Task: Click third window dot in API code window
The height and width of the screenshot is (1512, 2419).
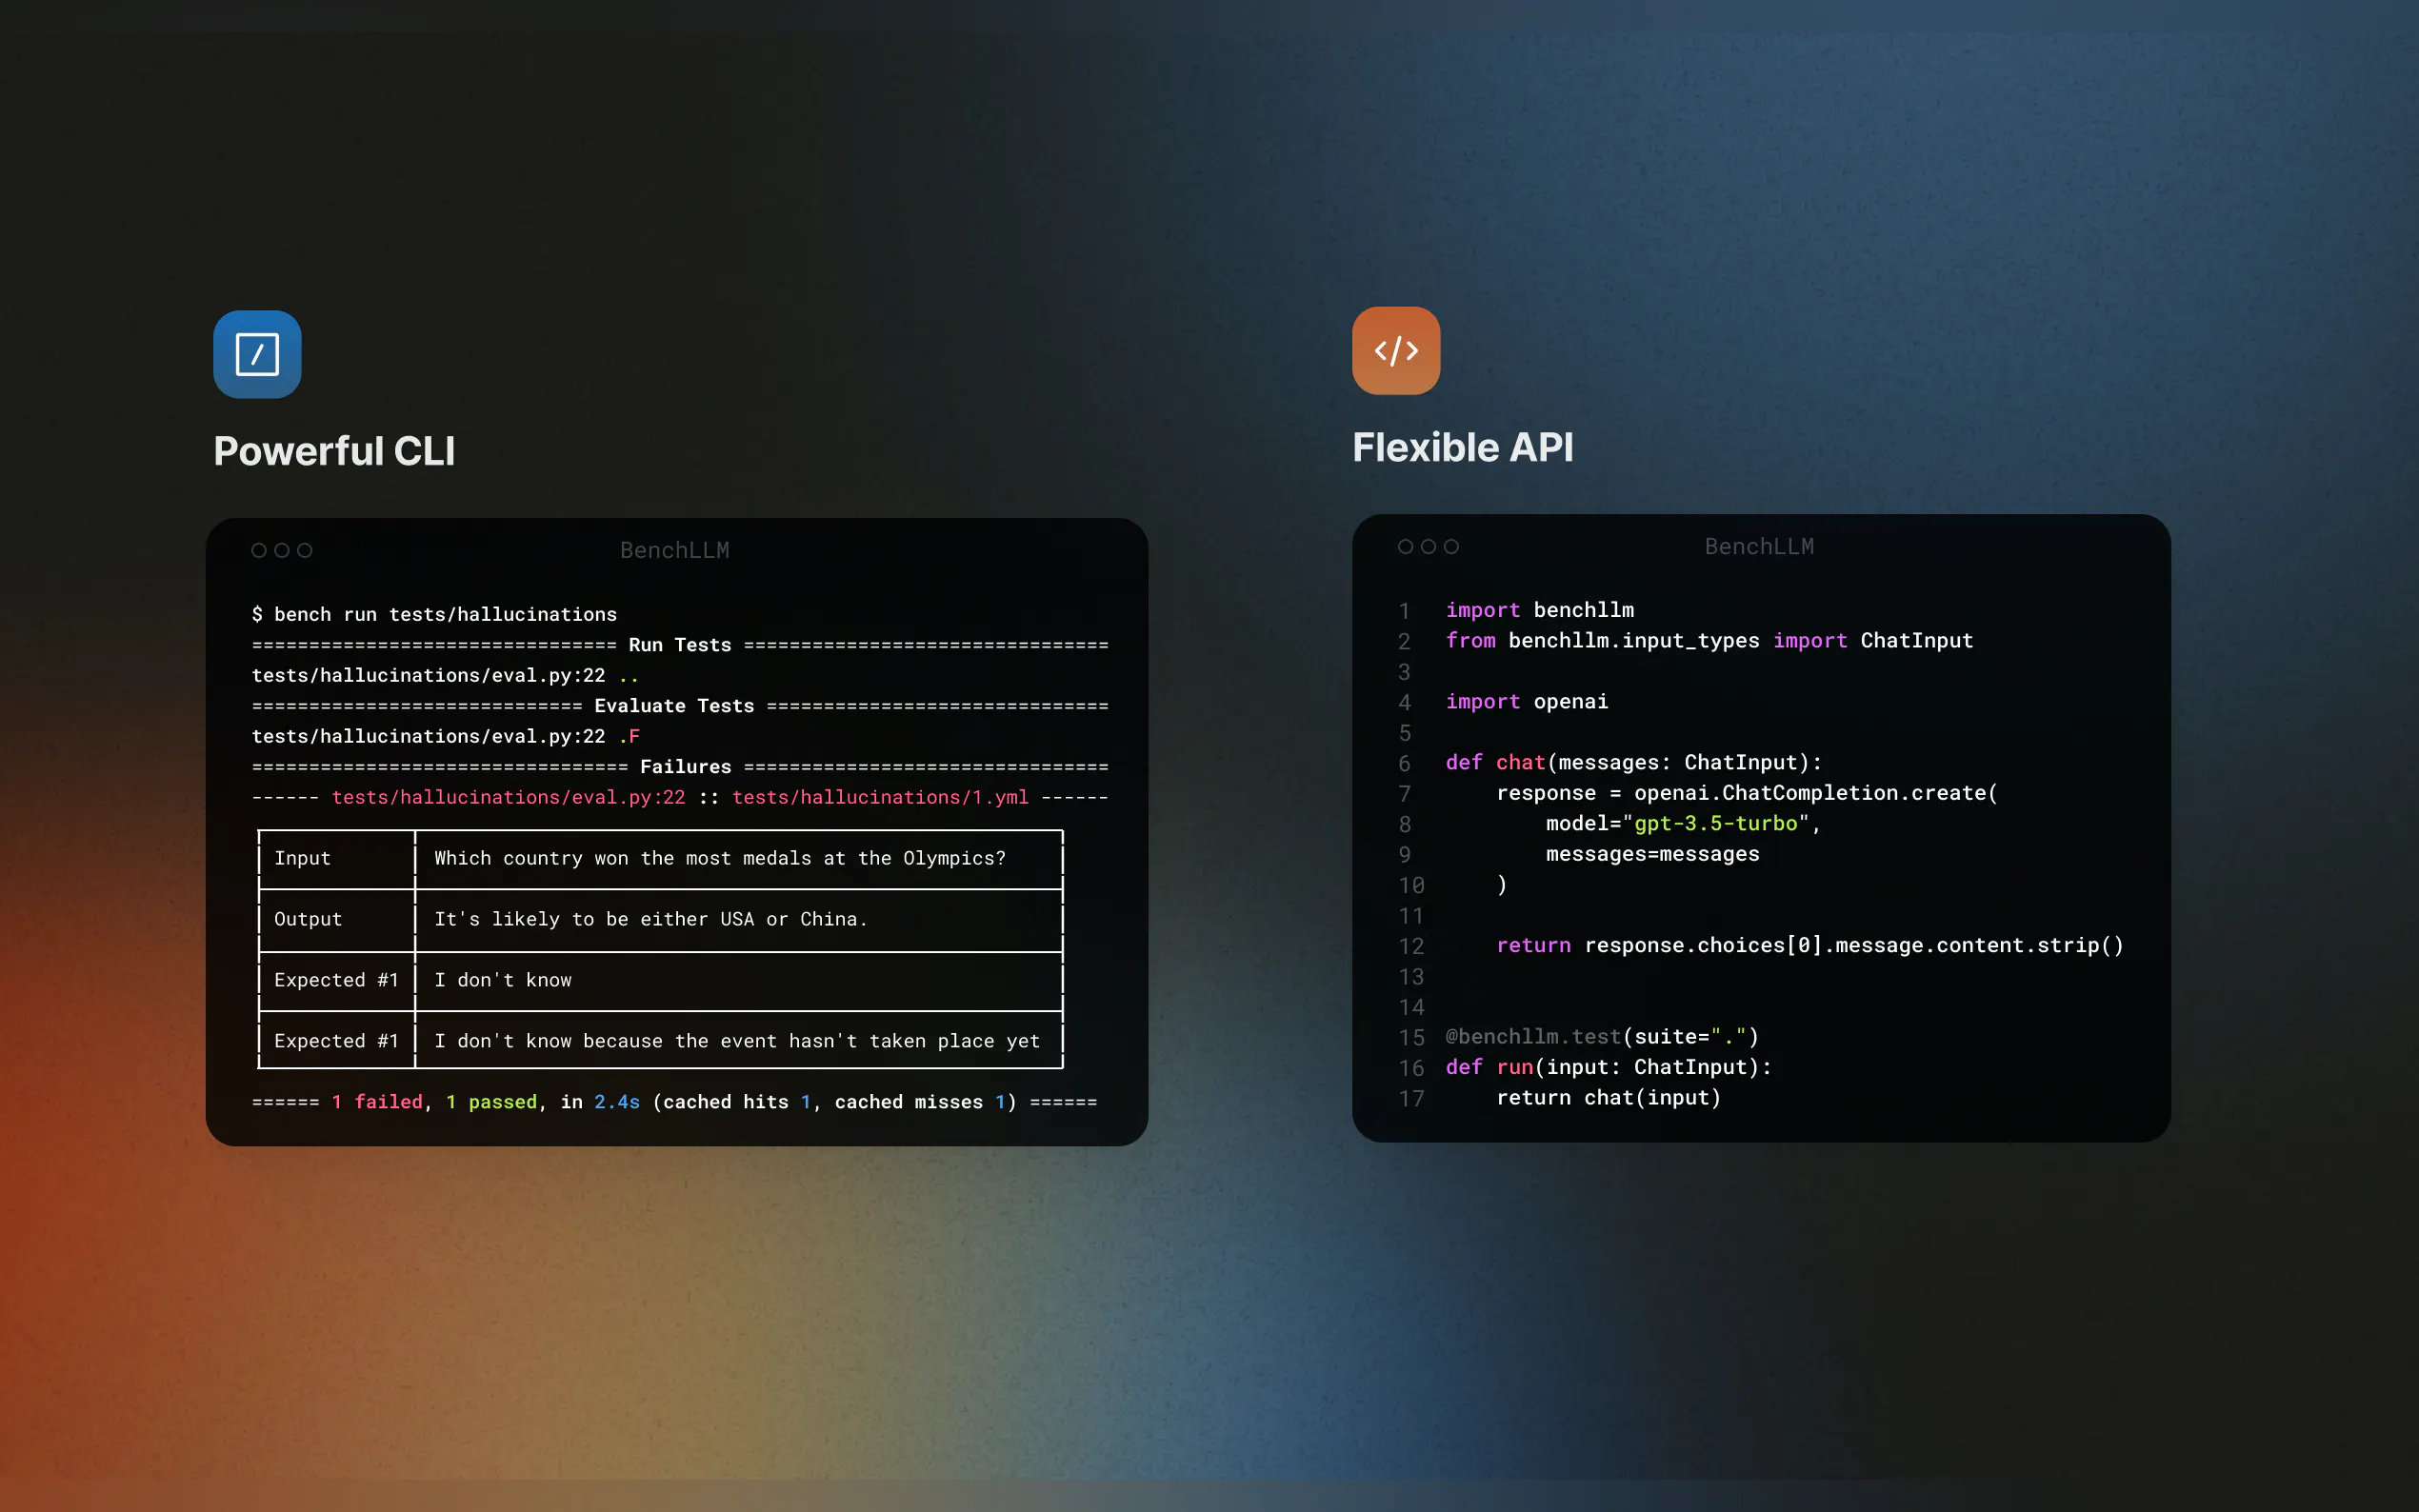Action: pyautogui.click(x=1451, y=546)
